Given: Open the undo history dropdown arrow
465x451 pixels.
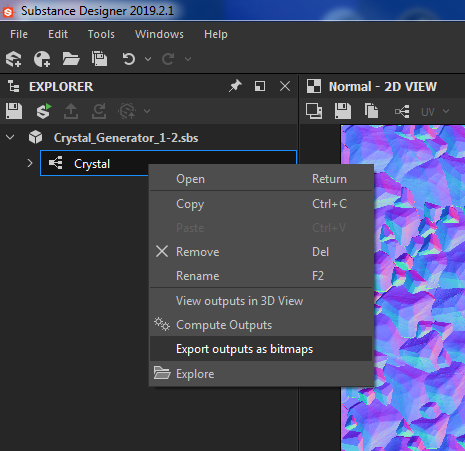Looking at the screenshot, I should tap(148, 59).
